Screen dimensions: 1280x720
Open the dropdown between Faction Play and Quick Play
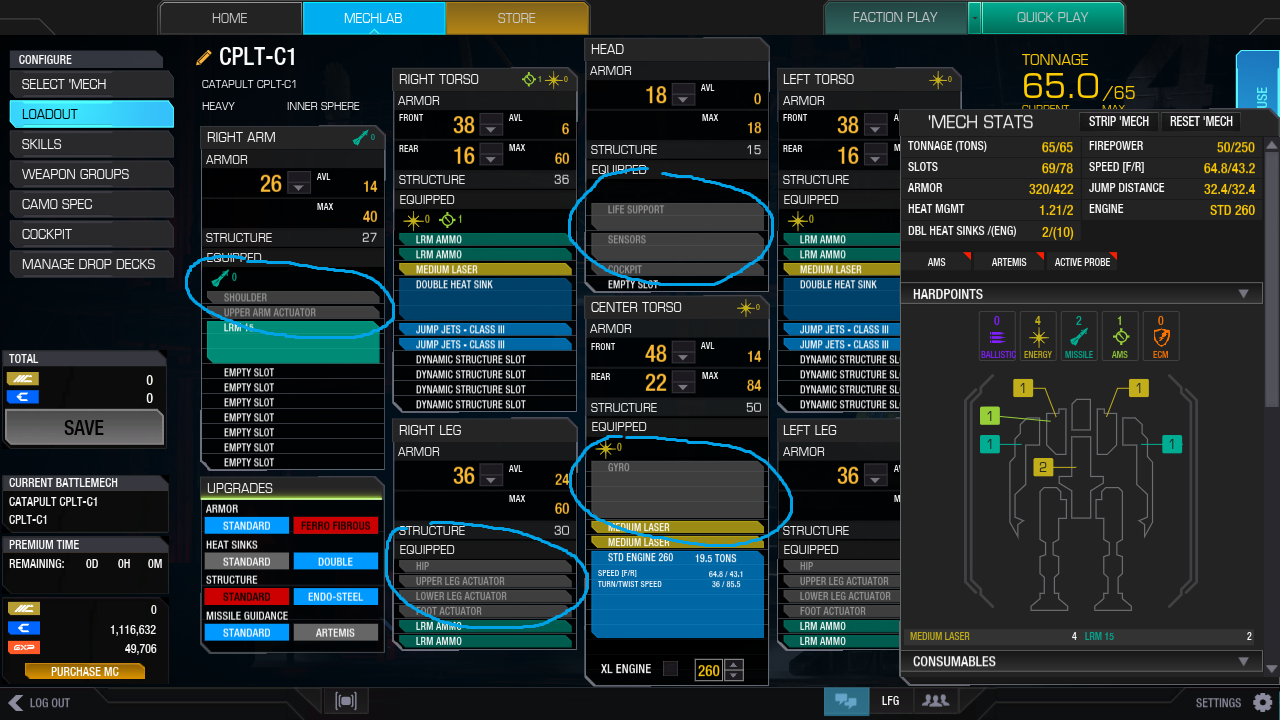[974, 18]
